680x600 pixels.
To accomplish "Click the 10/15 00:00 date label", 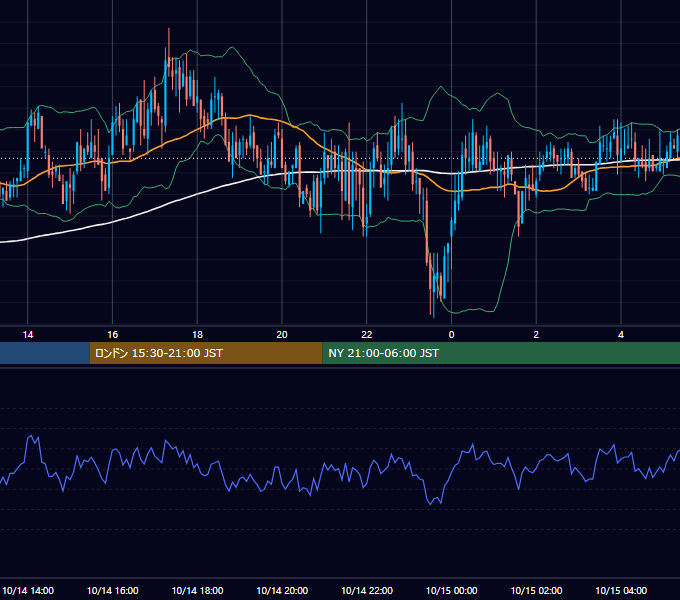I will pos(451,590).
